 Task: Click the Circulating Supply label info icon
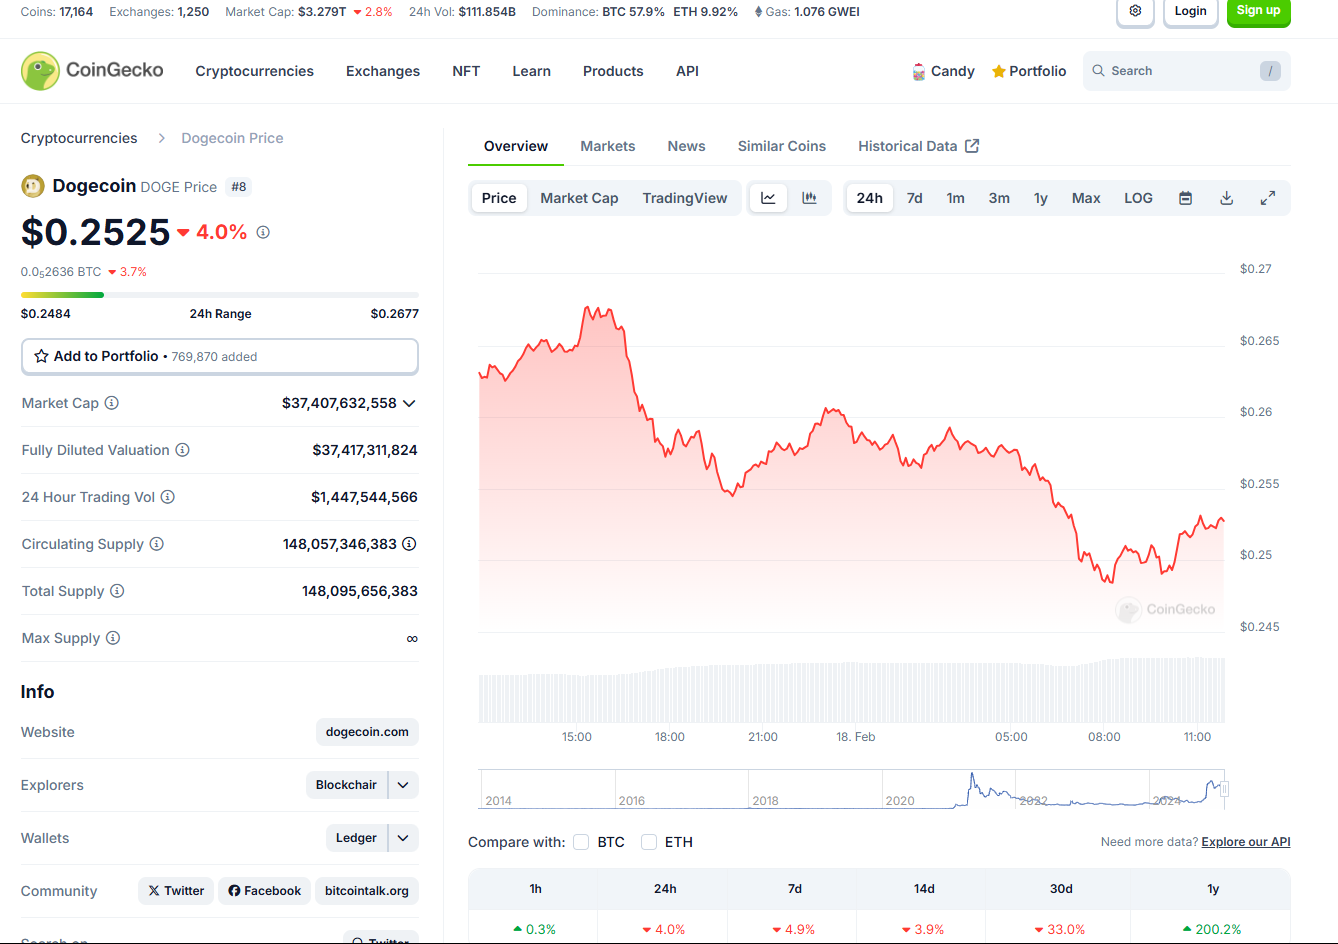156,544
